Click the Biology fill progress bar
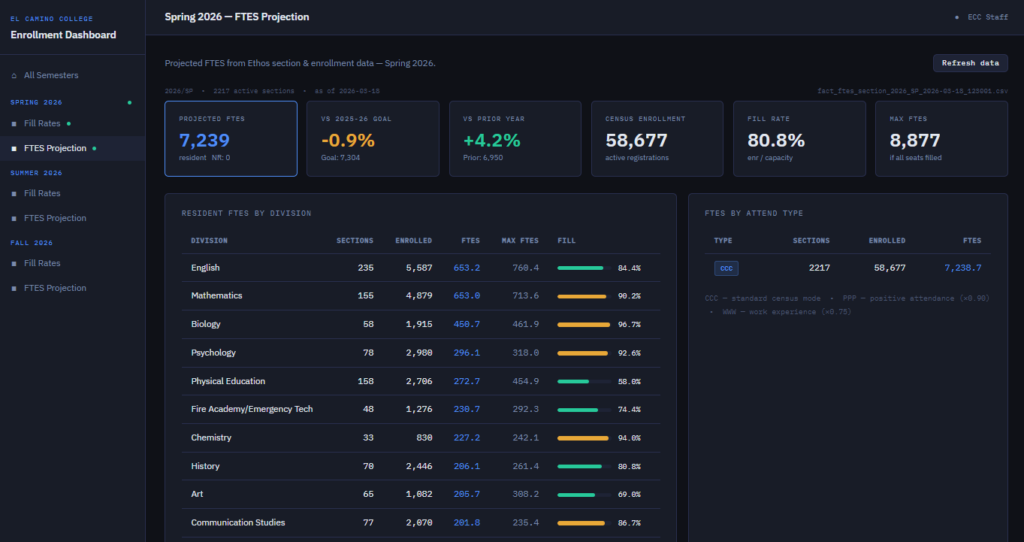 click(x=583, y=325)
